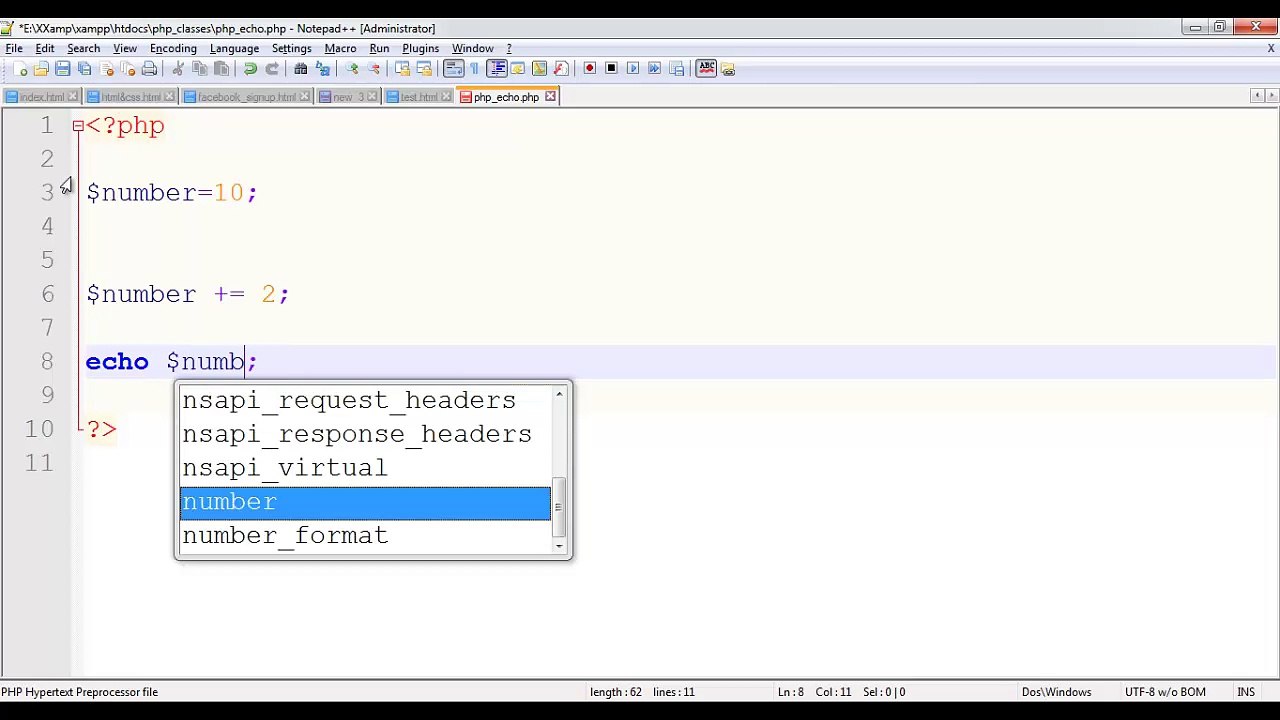Open the user-defined language icon
1280x720 pixels.
(517, 69)
